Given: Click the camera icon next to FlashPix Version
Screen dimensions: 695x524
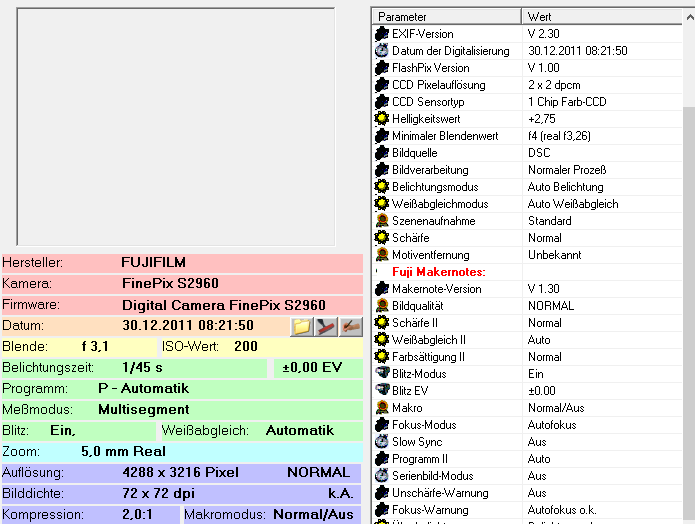Looking at the screenshot, I should pyautogui.click(x=382, y=68).
